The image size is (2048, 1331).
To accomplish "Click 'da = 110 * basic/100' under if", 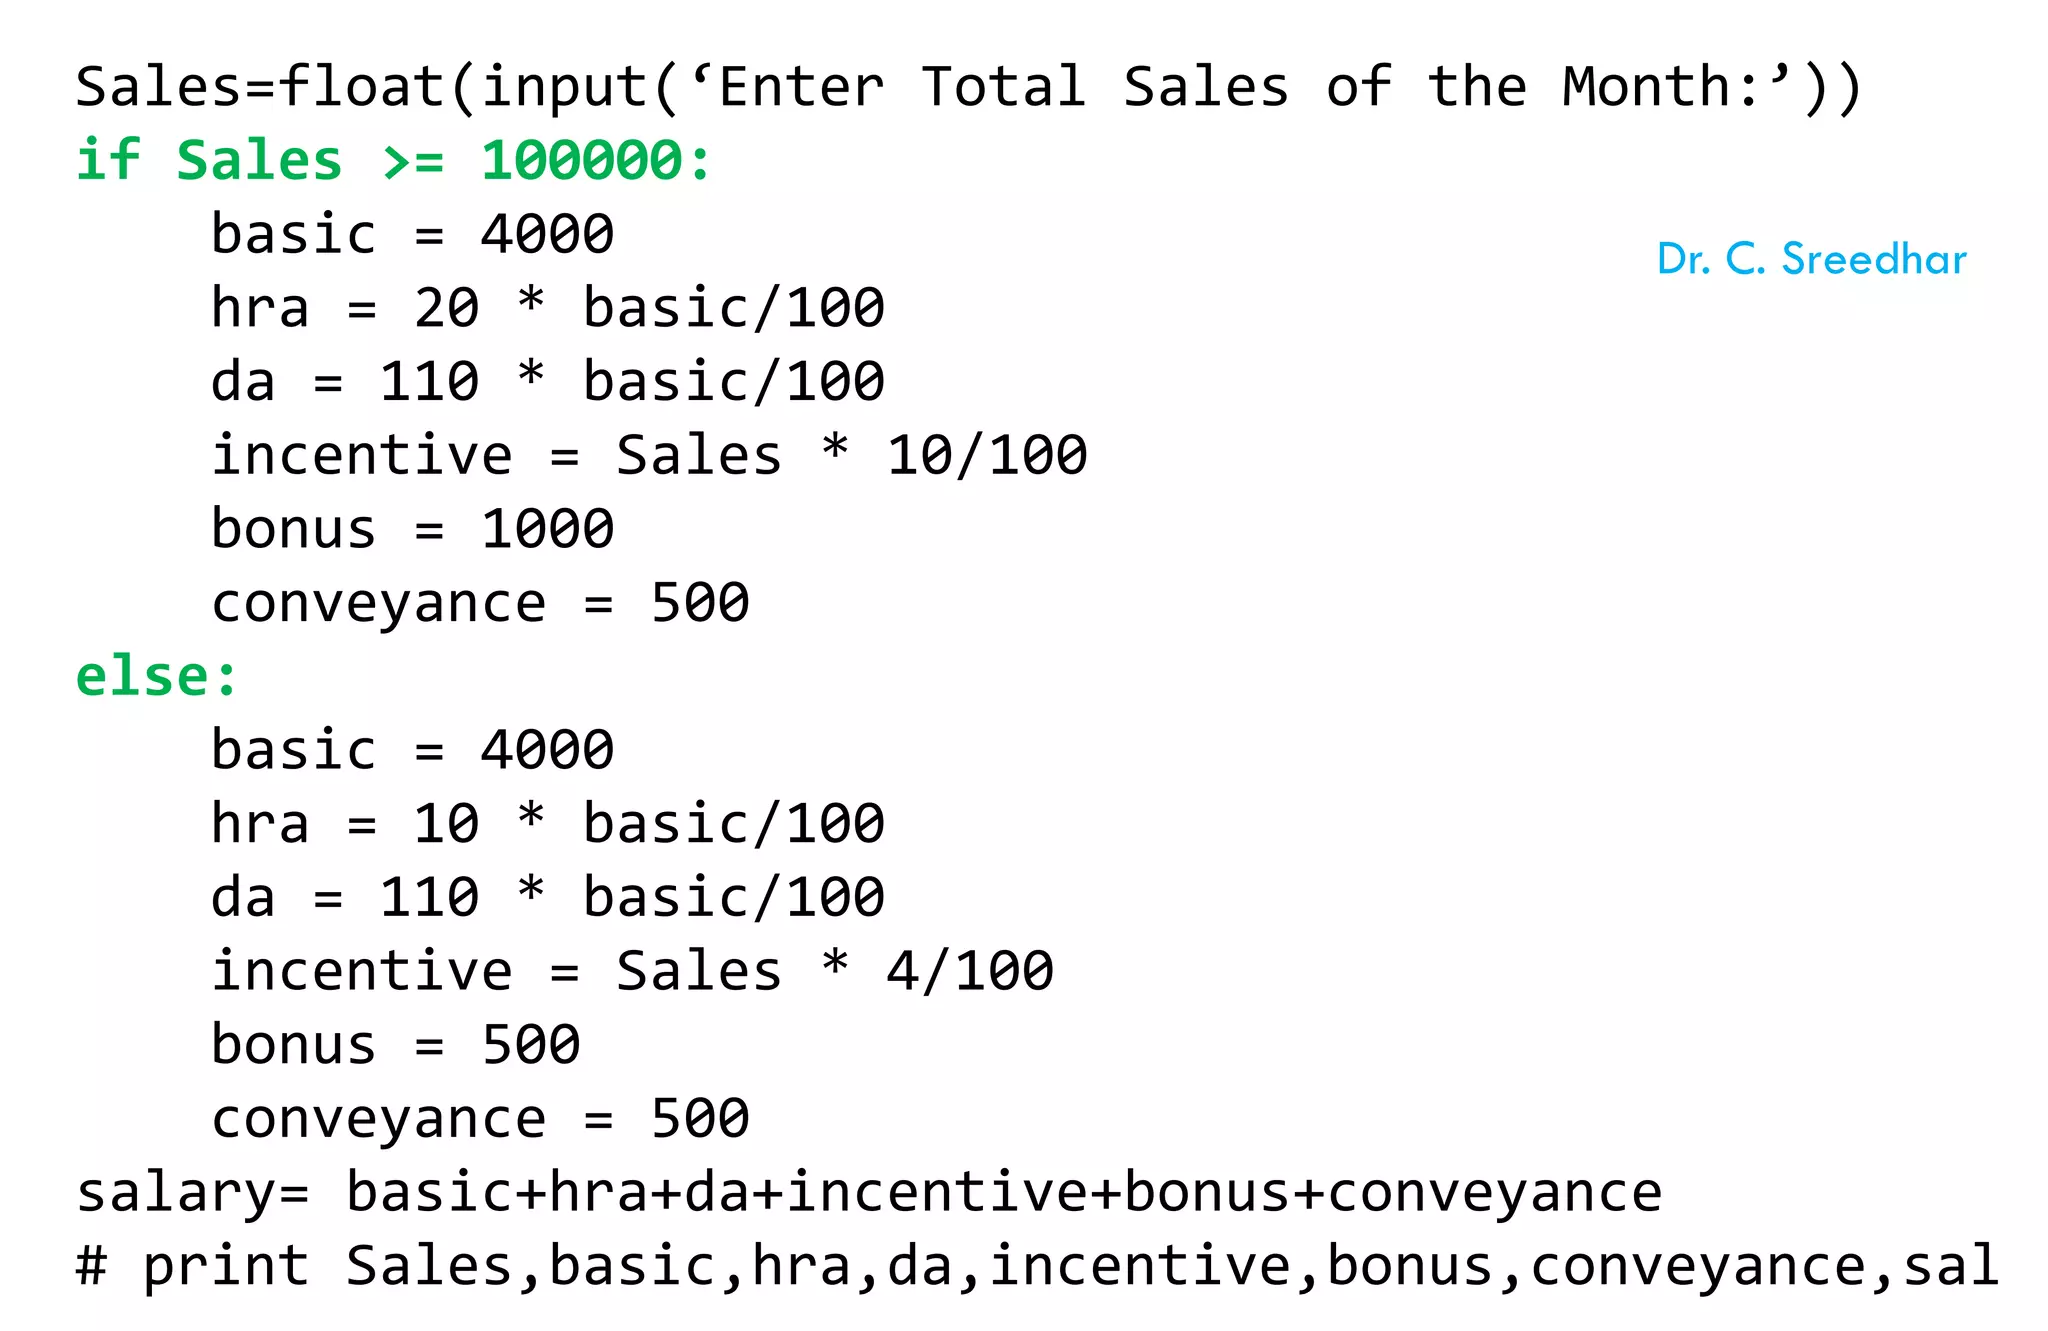I will (547, 382).
